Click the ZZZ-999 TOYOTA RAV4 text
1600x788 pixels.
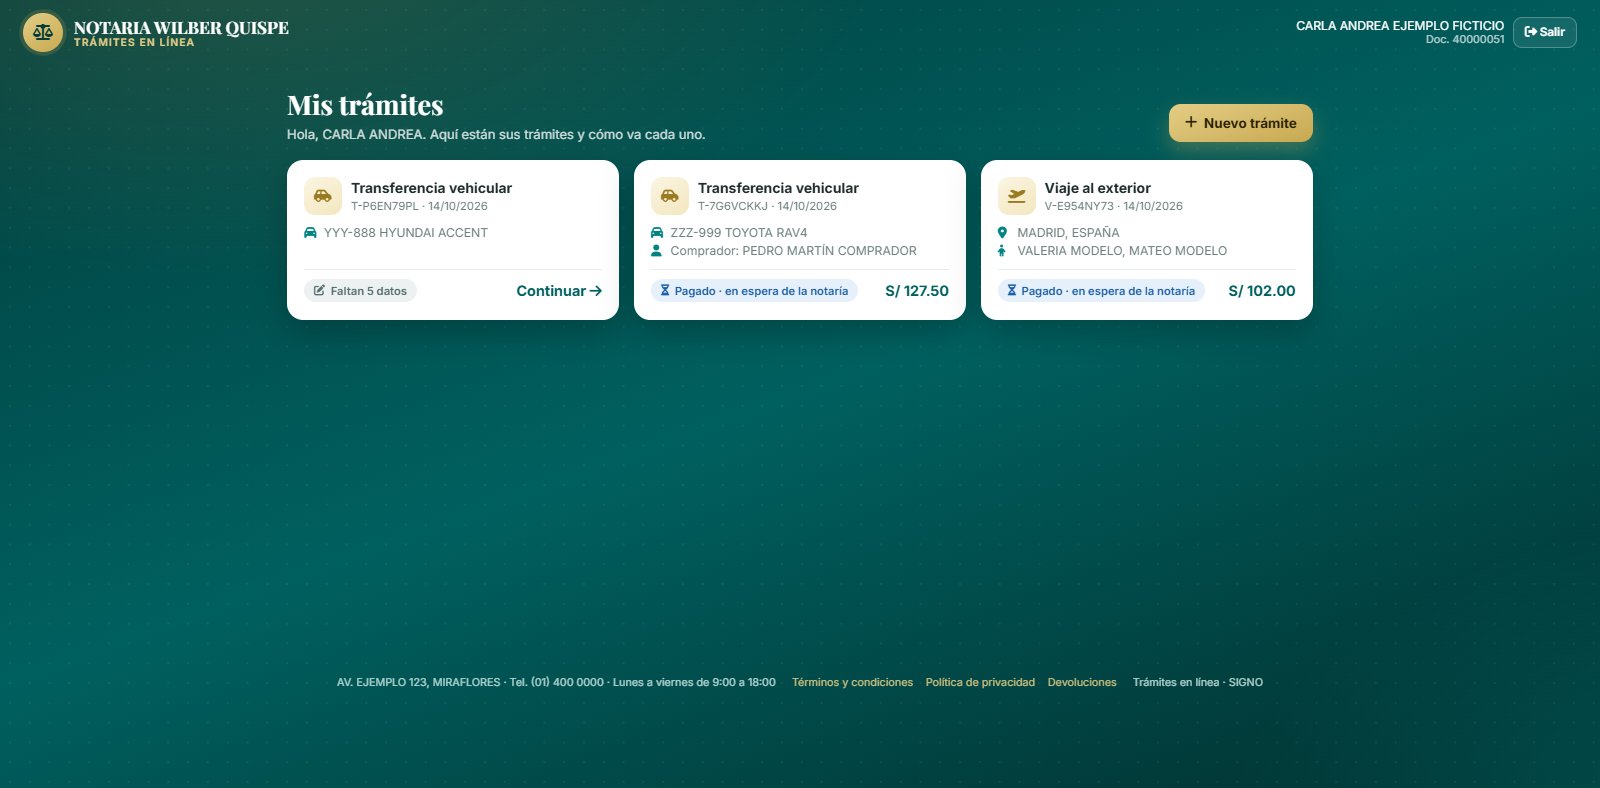[739, 233]
